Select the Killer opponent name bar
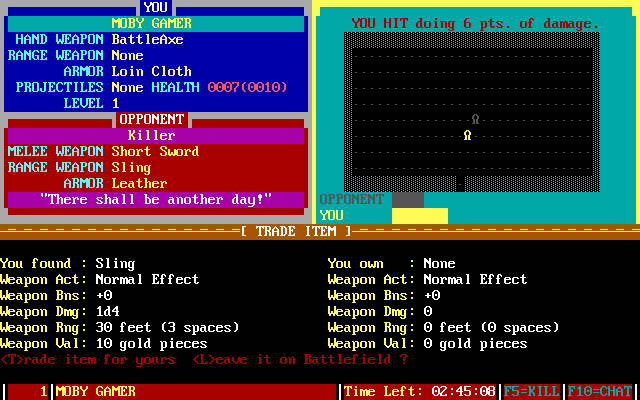This screenshot has height=400, width=640. (155, 135)
